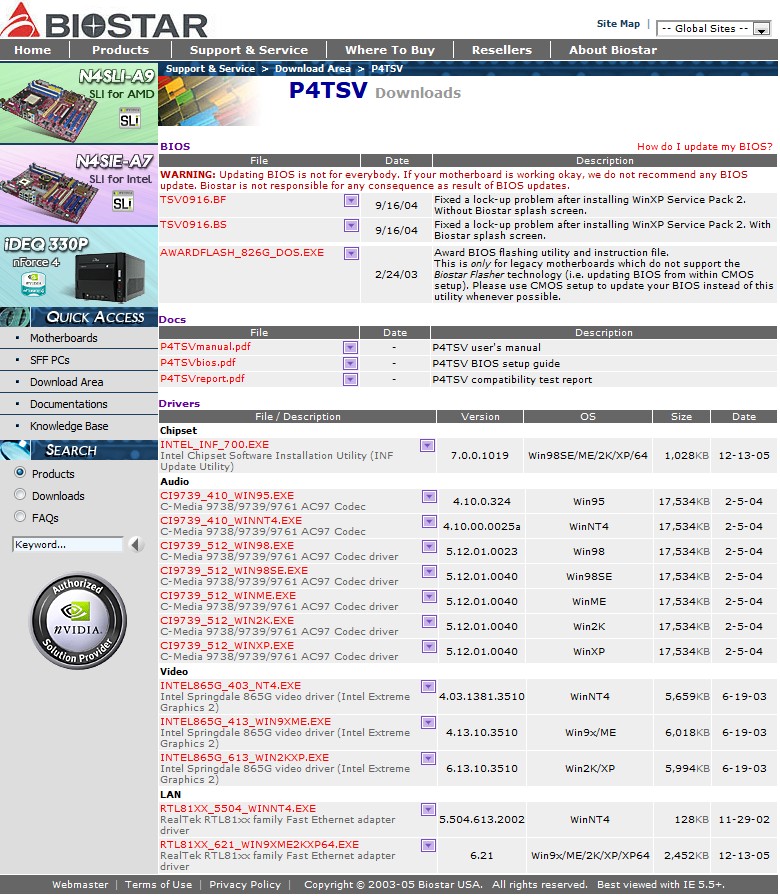The width and height of the screenshot is (780, 896).
Task: Open SFF PCs in Quick Access
Action: click(50, 360)
